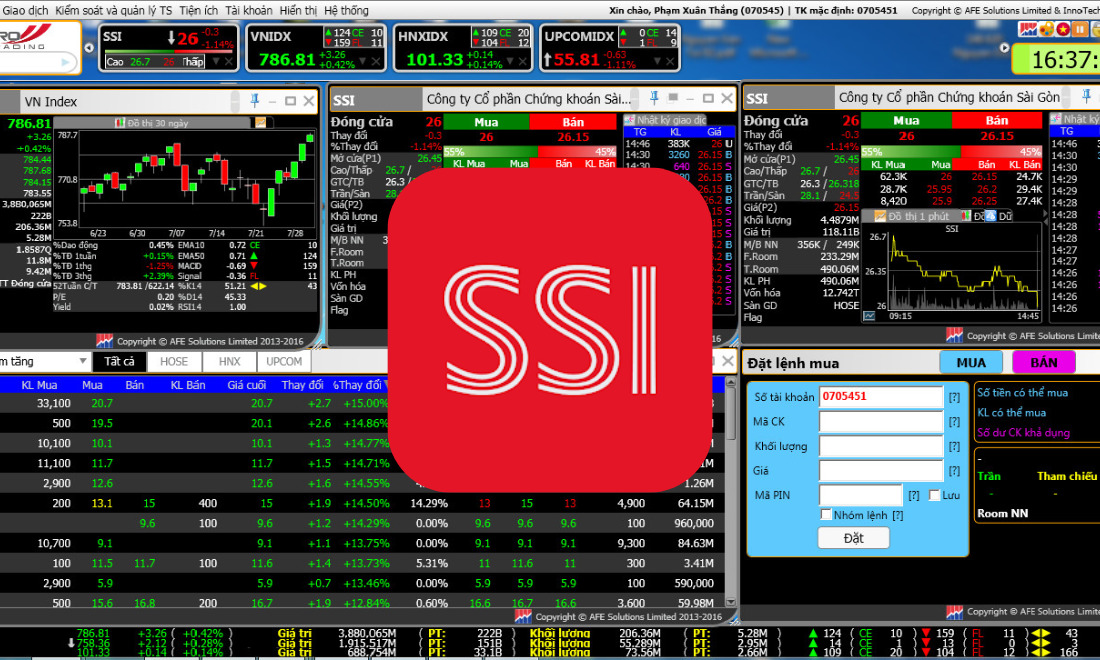Open the Hiển thị menu
Screen dimensions: 1100x660
point(298,11)
